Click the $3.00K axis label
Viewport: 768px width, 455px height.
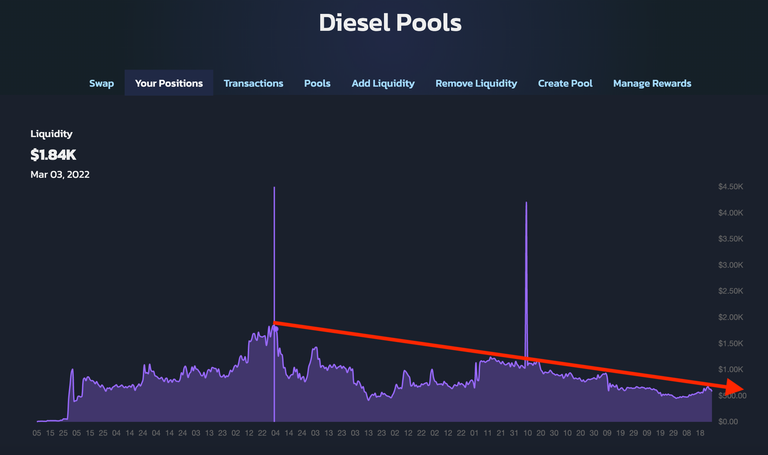(x=730, y=265)
